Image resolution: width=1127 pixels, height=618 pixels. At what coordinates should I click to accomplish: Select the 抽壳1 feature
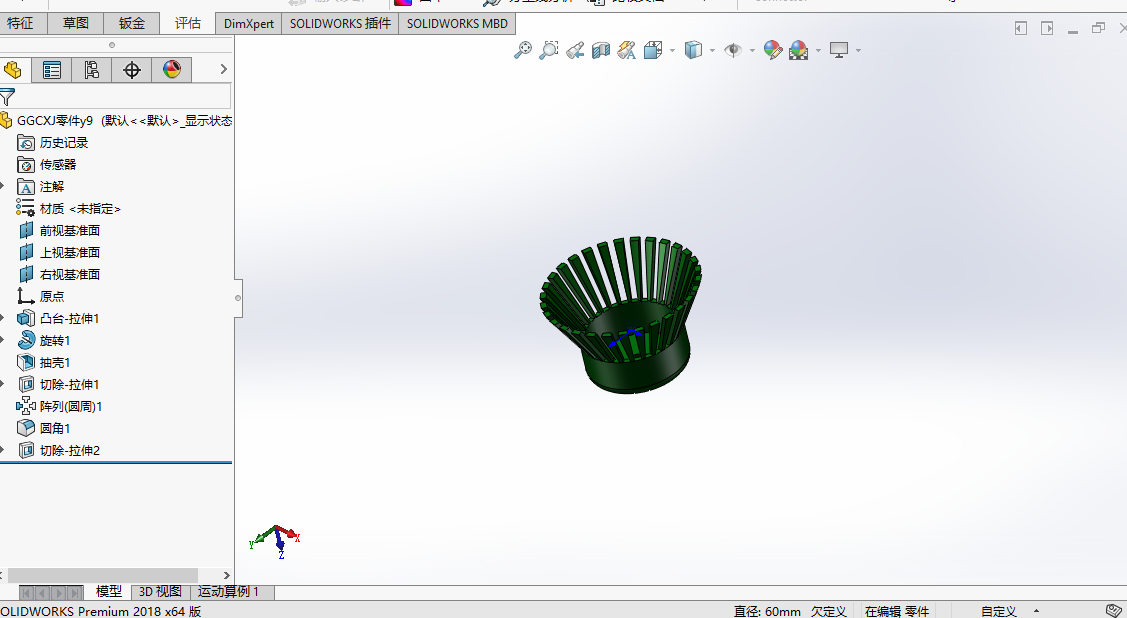pyautogui.click(x=44, y=363)
